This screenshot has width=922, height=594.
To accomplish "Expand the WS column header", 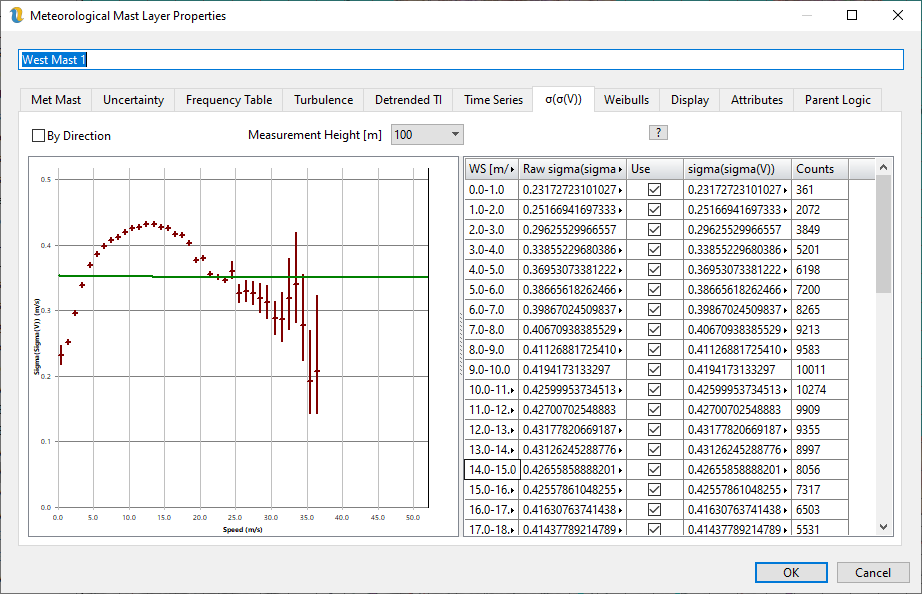I will [x=513, y=169].
